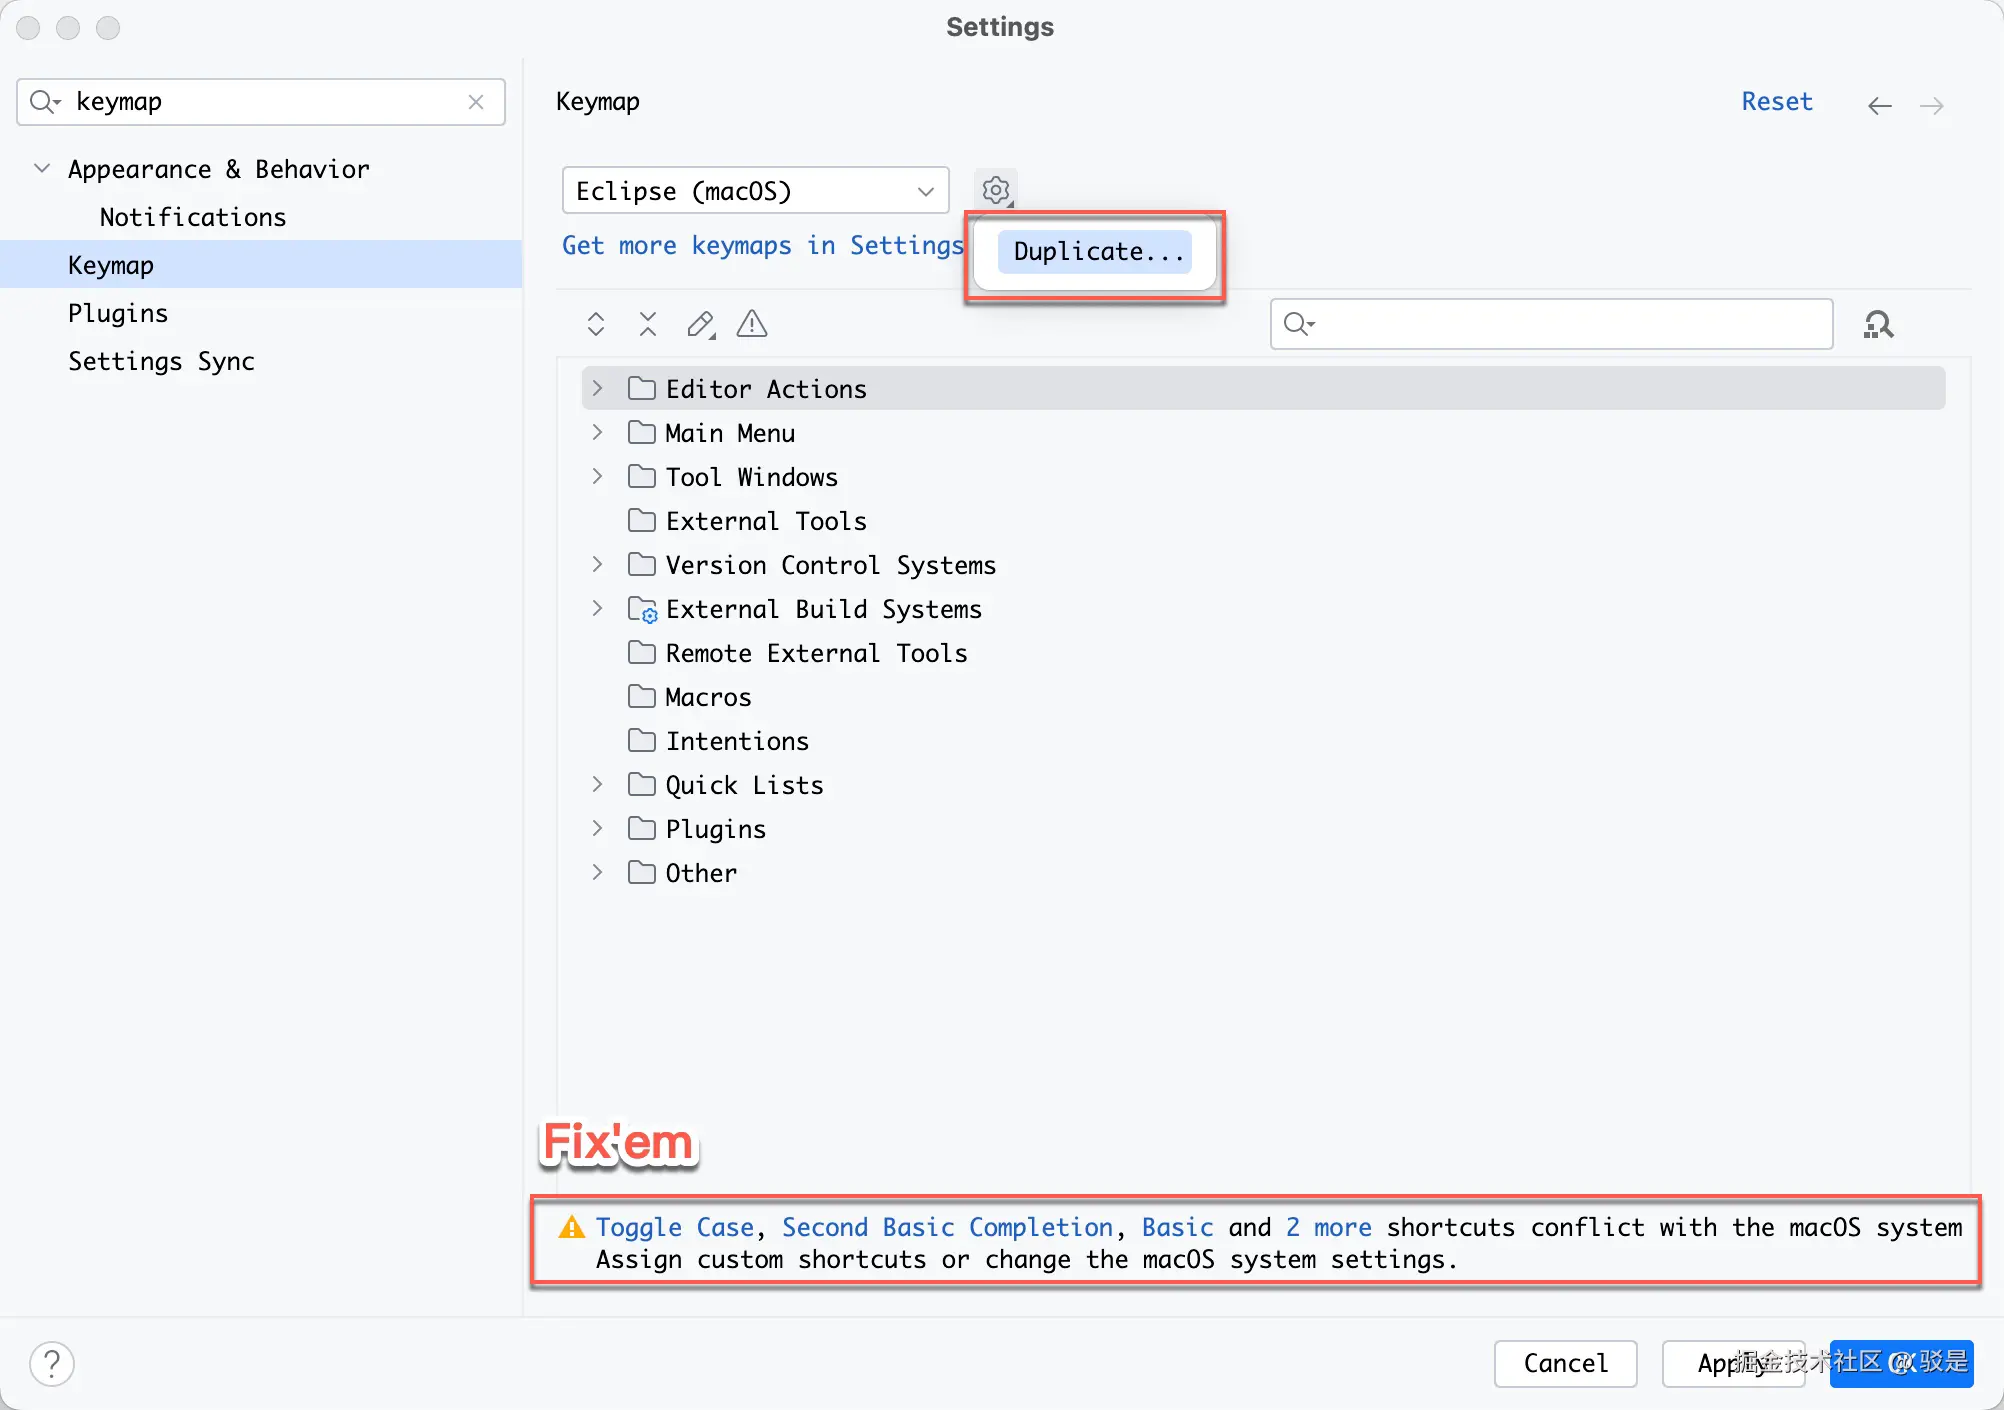Viewport: 2004px width, 1410px height.
Task: Open the Eclipse (macOS) keymap dropdown
Action: coord(755,191)
